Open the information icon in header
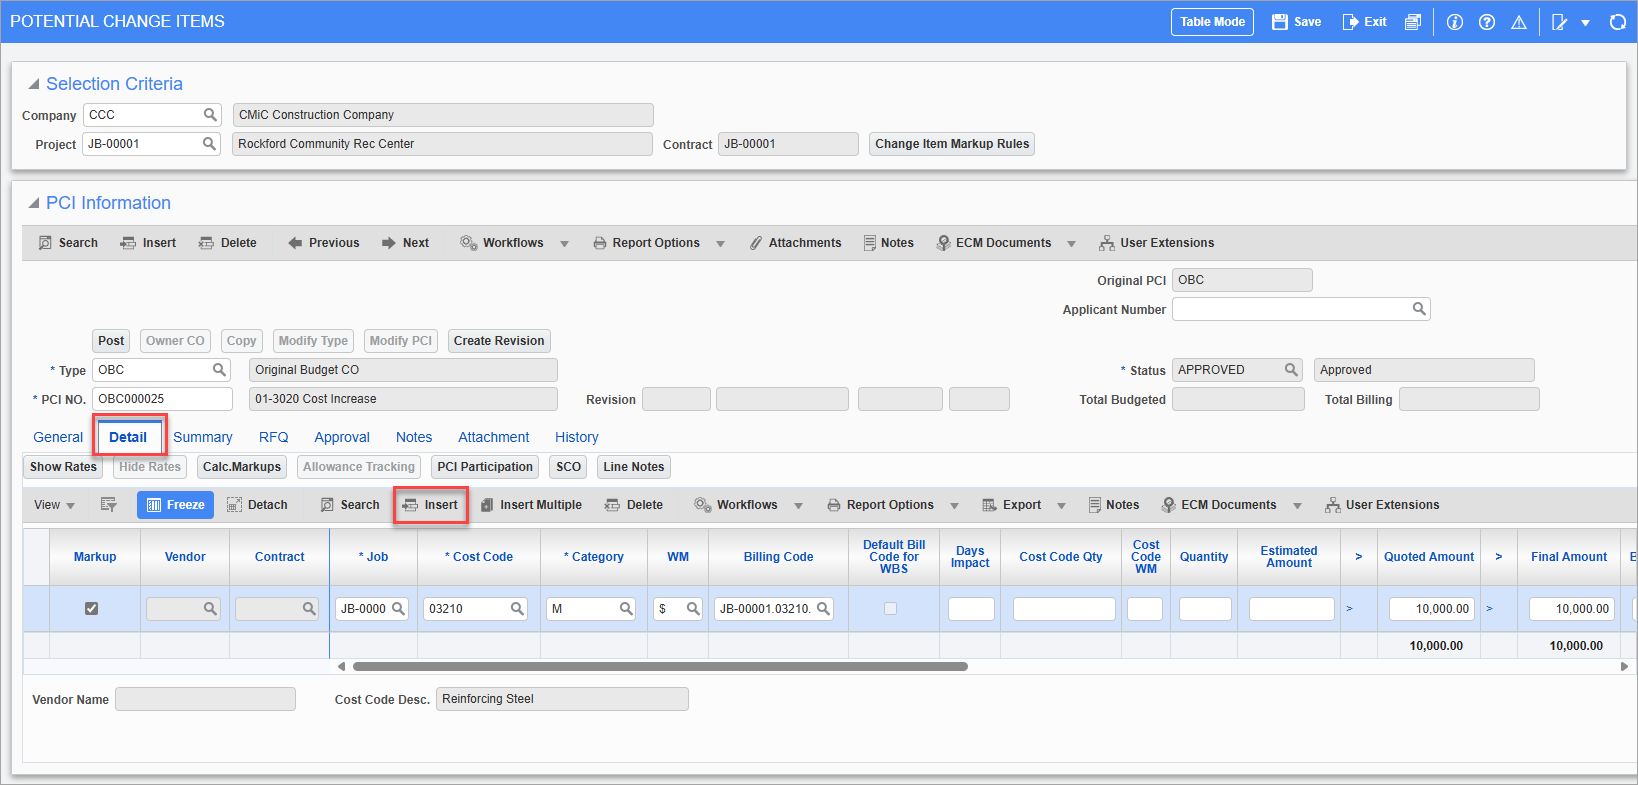Viewport: 1638px width, 785px height. 1455,22
